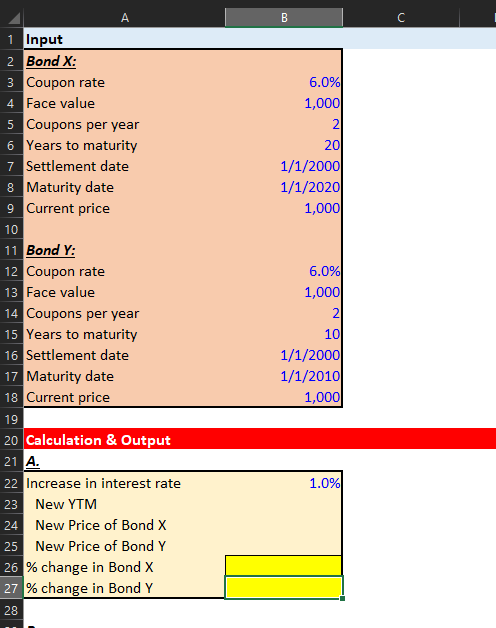Click the Bond Y: heading cell
The image size is (496, 628).
(x=50, y=250)
